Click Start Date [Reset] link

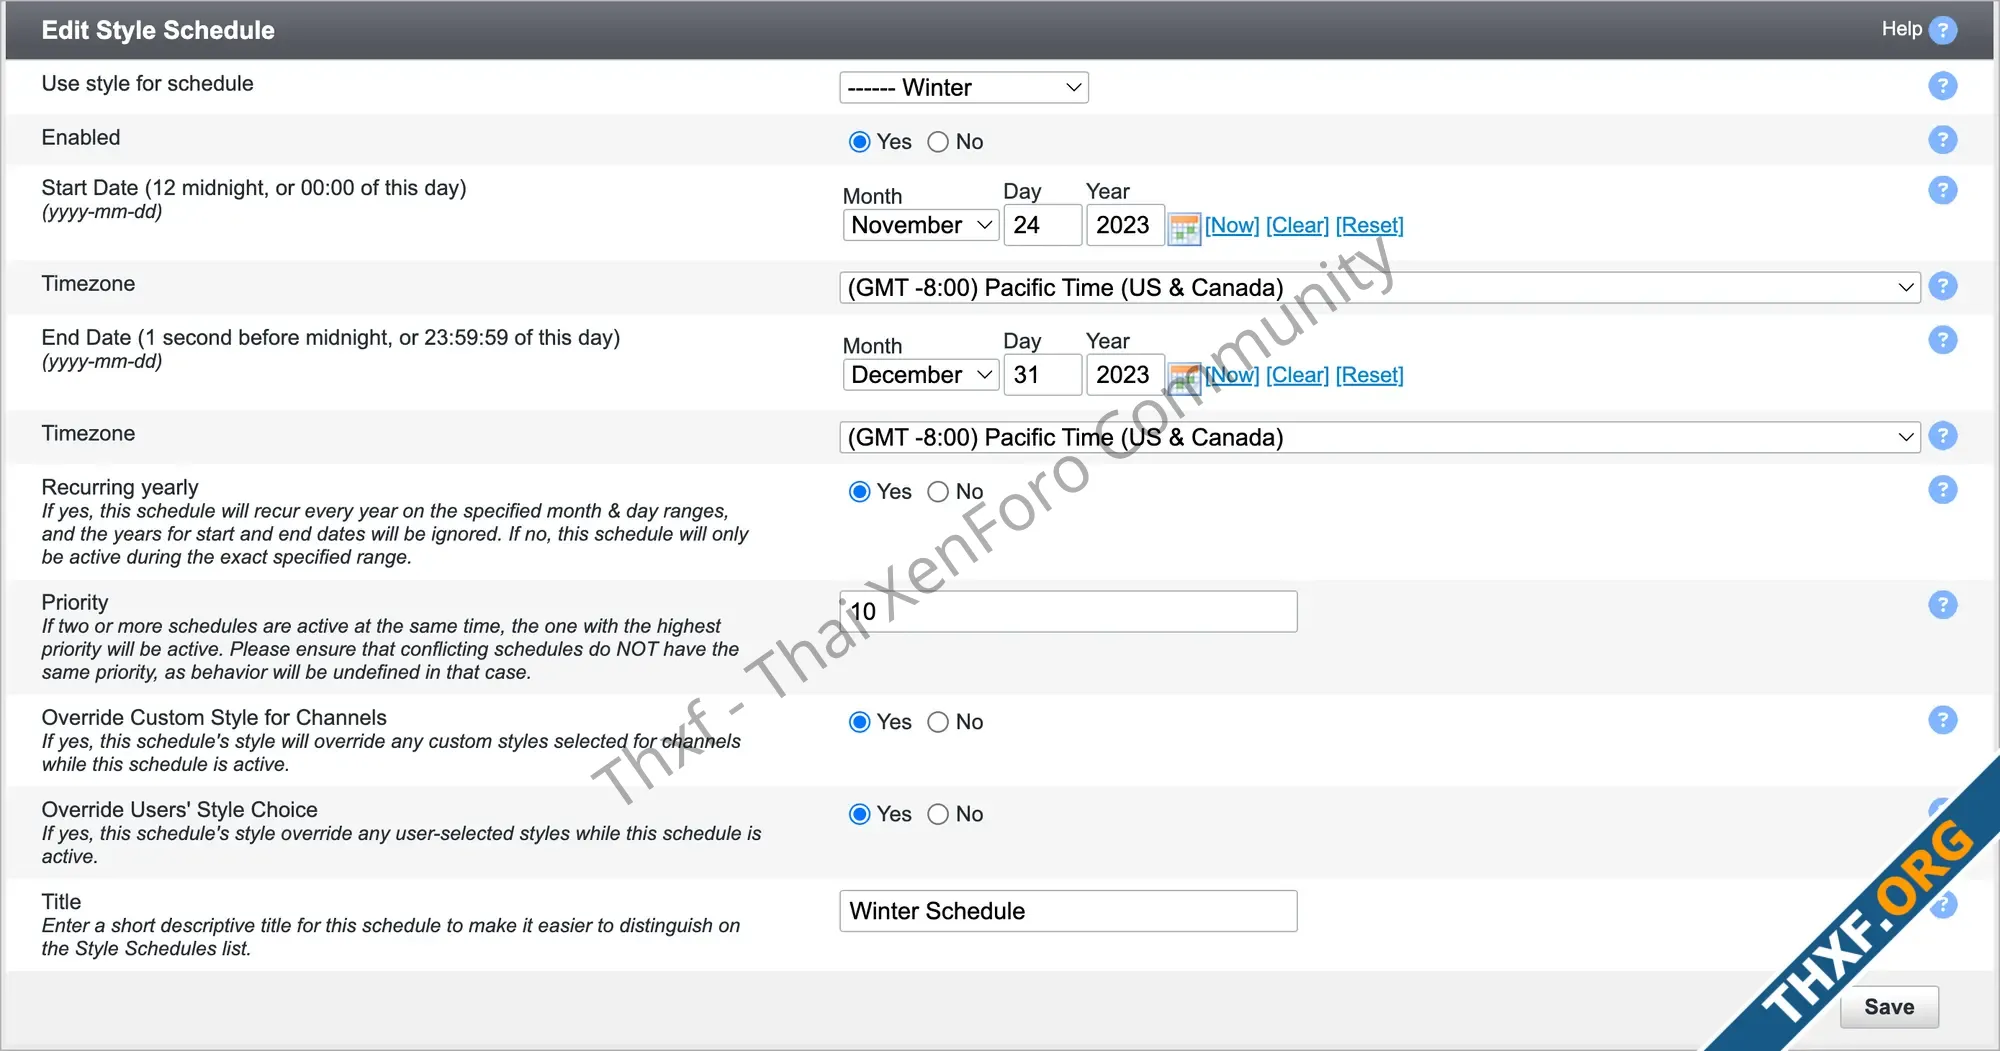tap(1369, 225)
